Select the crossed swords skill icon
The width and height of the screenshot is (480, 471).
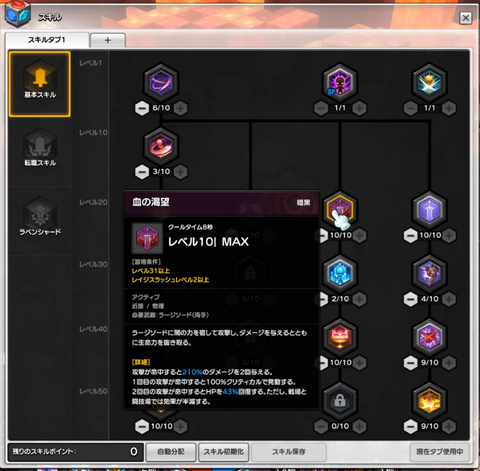click(429, 82)
